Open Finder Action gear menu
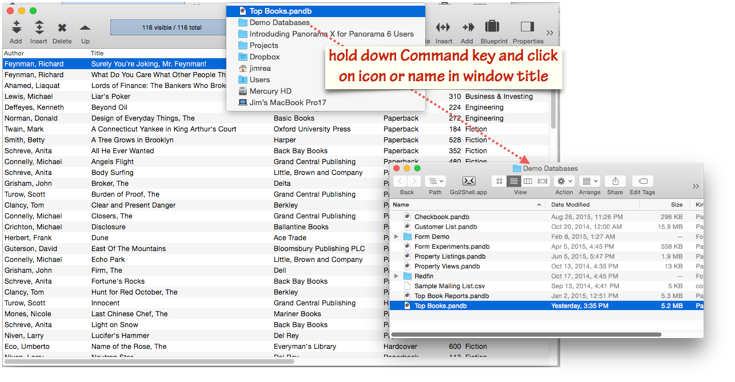 564,181
